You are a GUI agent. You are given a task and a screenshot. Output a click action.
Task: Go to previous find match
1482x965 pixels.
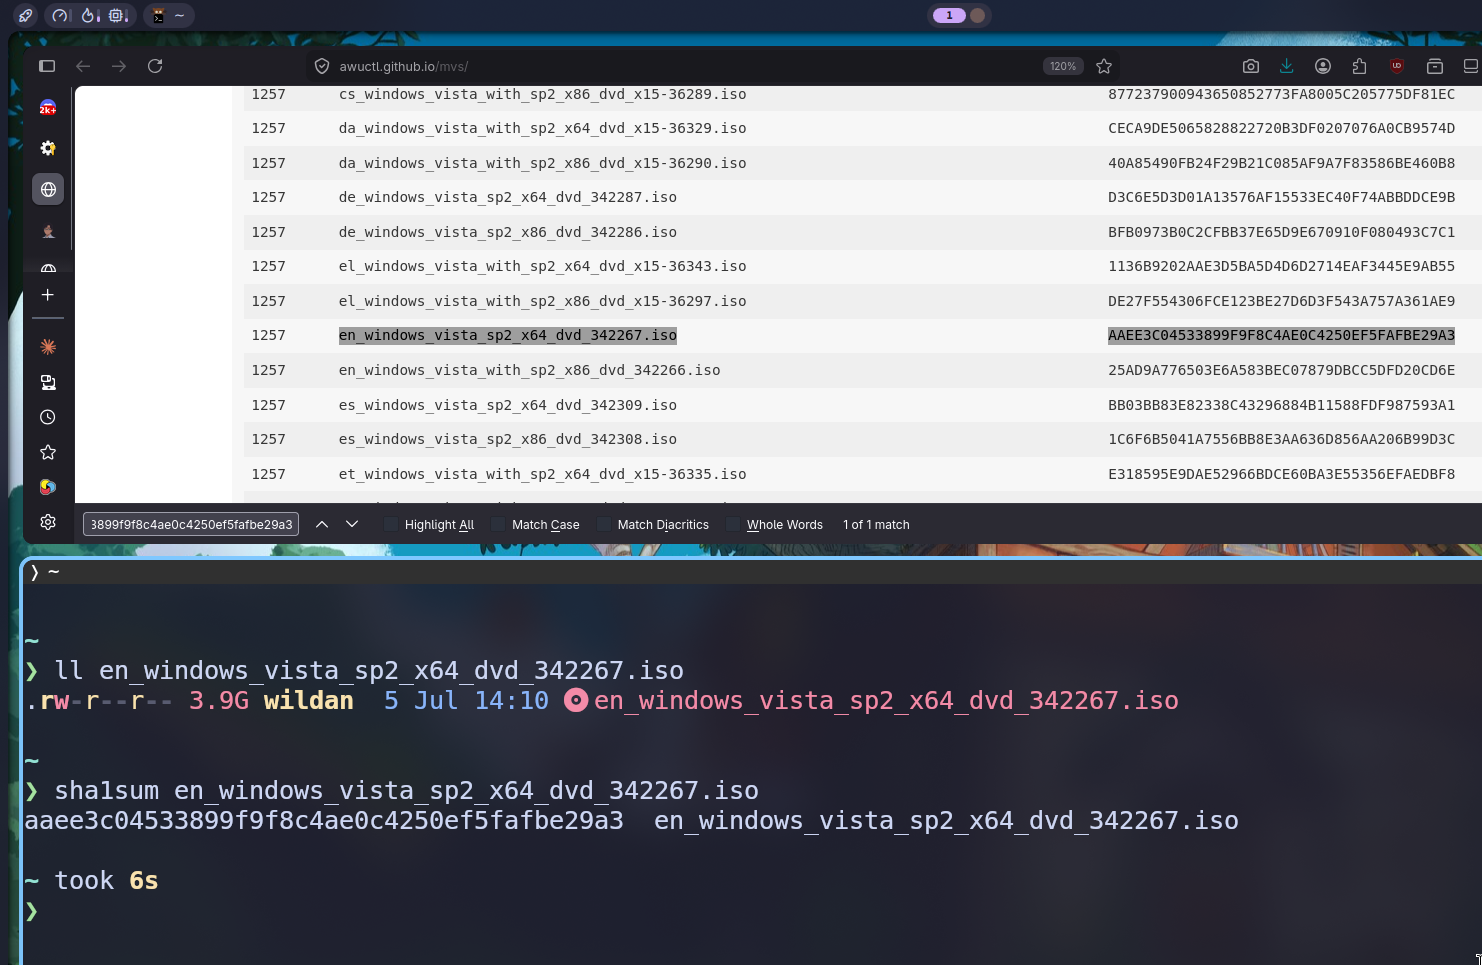coord(322,524)
